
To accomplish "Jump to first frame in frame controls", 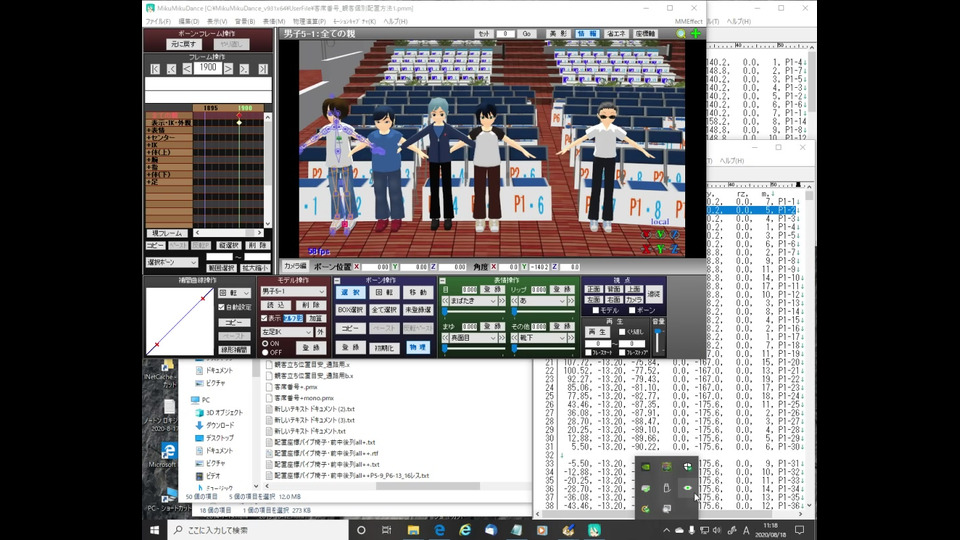I will pyautogui.click(x=155, y=69).
